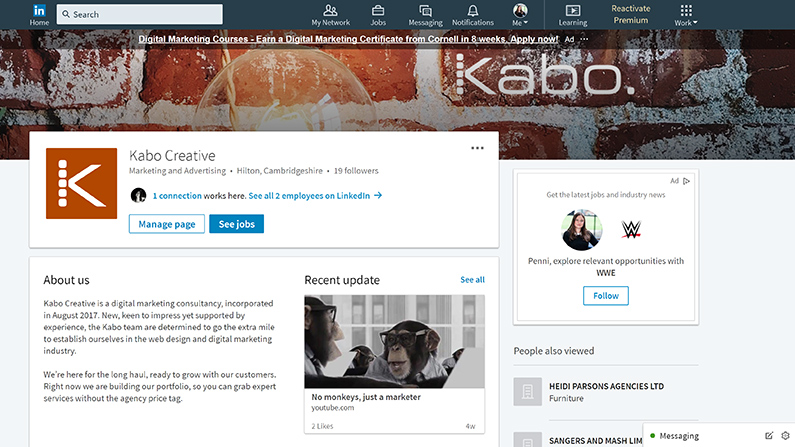Click the sidebar Ad choices icon
The image size is (795, 447).
686,181
